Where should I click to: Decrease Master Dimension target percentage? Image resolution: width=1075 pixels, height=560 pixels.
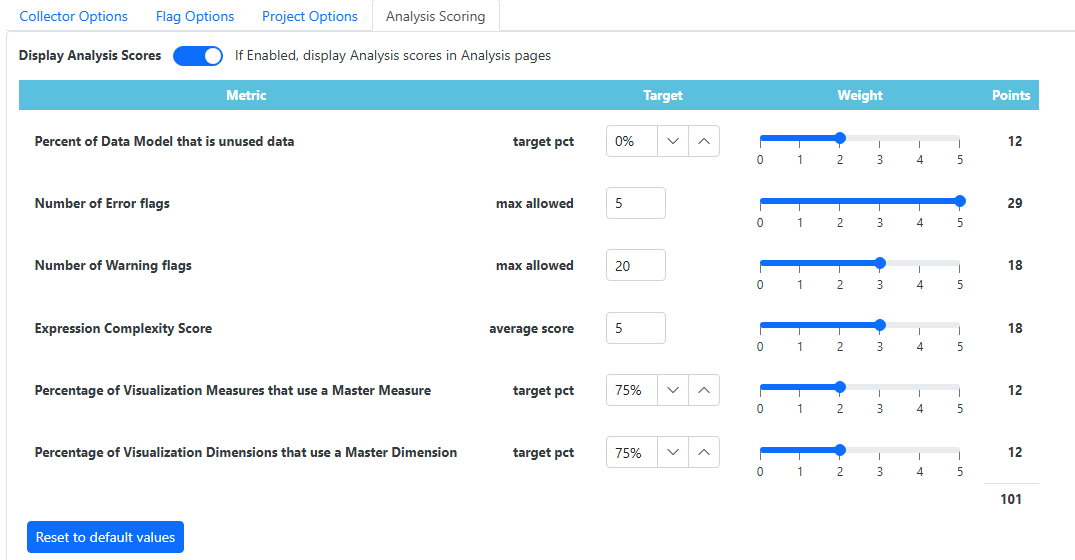pos(673,453)
